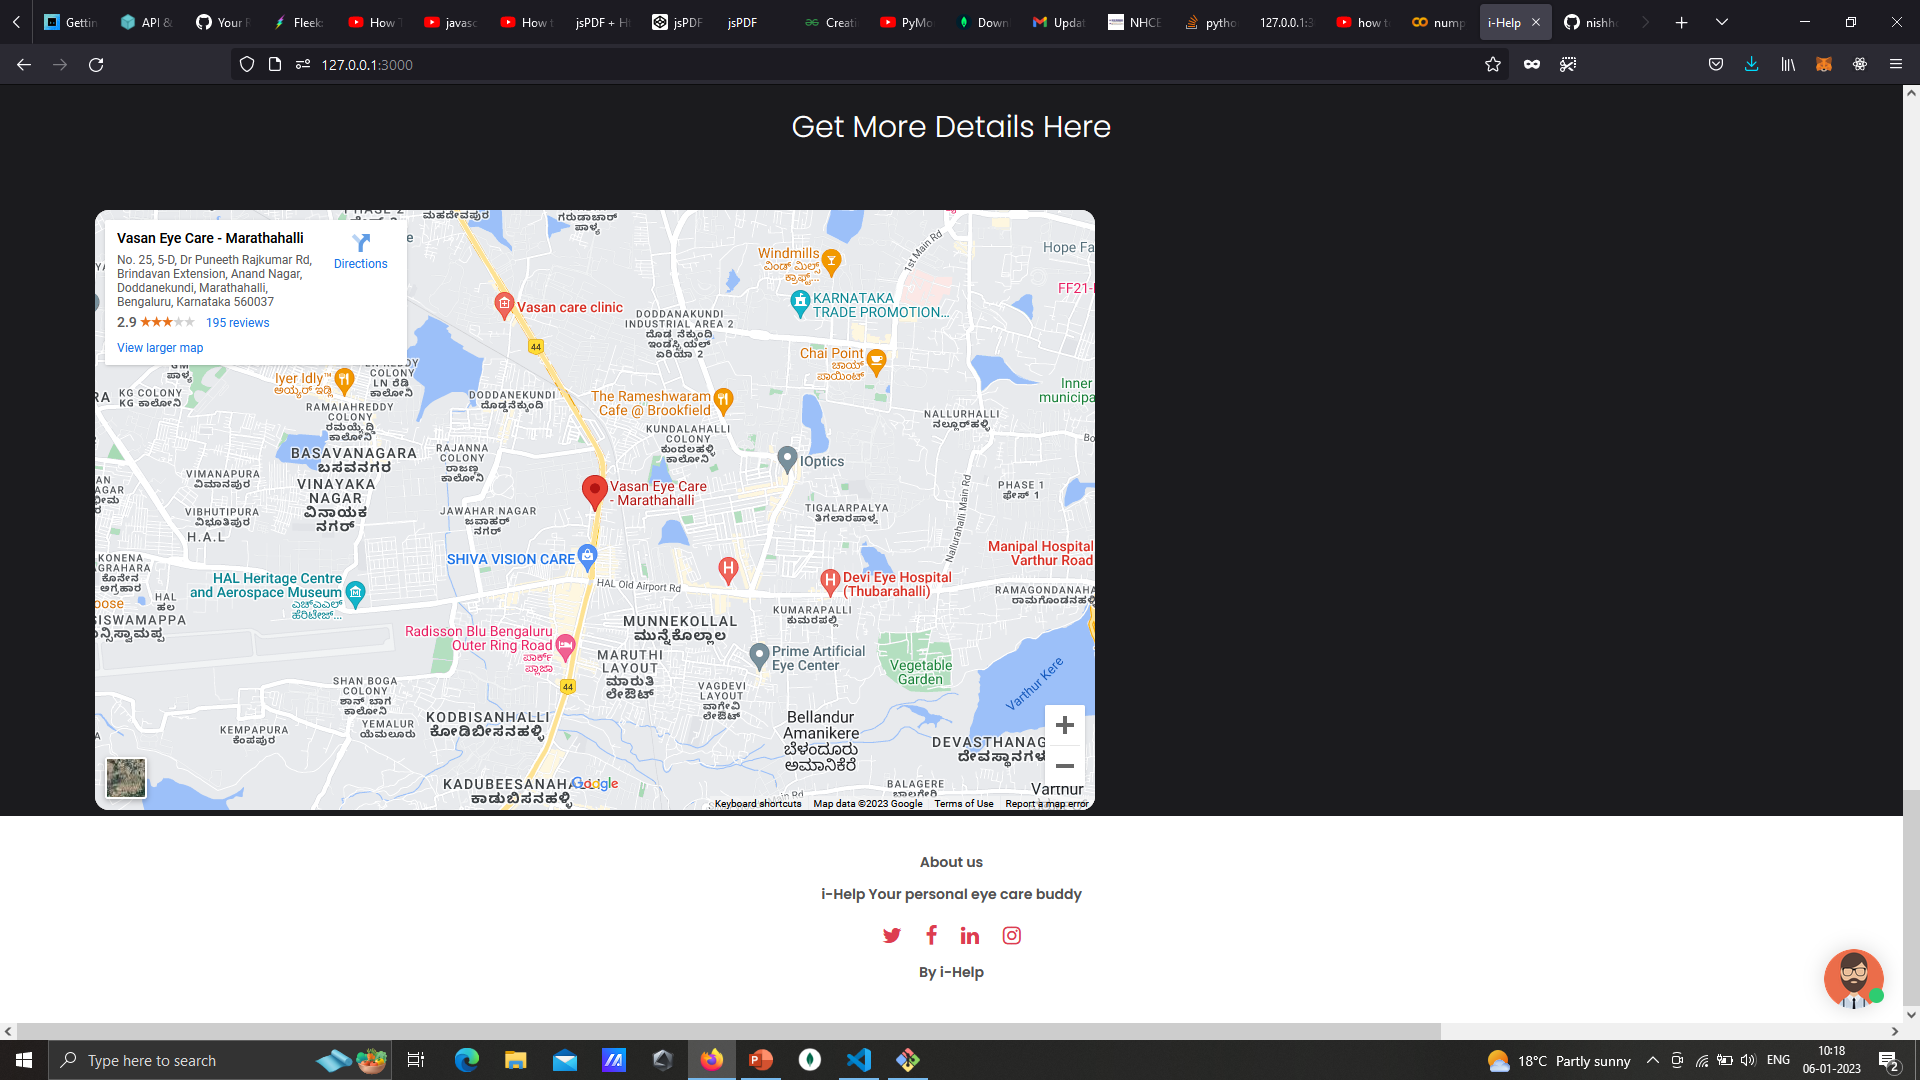
Task: Go back with browser back arrow
Action: click(x=24, y=65)
